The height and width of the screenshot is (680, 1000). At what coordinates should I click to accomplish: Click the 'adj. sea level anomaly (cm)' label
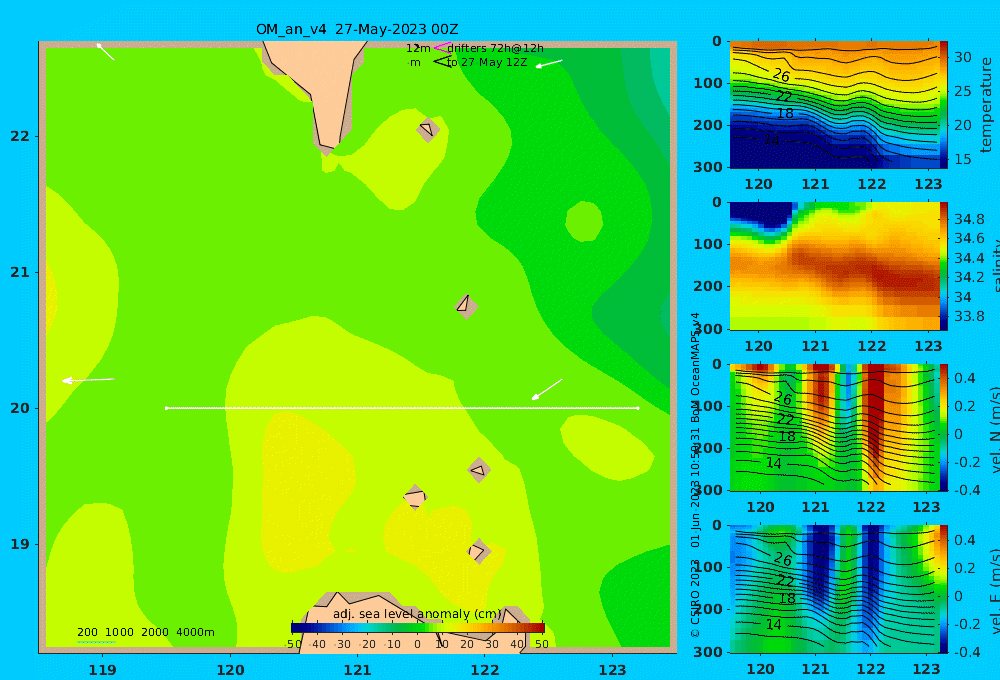417,614
